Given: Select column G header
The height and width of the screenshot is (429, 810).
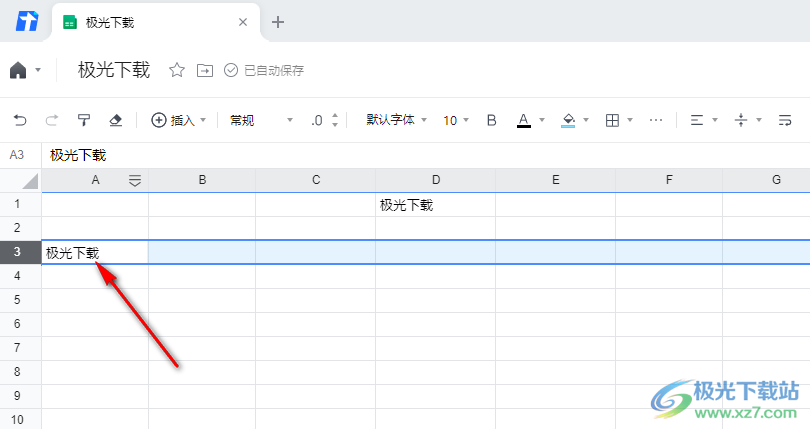Looking at the screenshot, I should click(x=766, y=180).
